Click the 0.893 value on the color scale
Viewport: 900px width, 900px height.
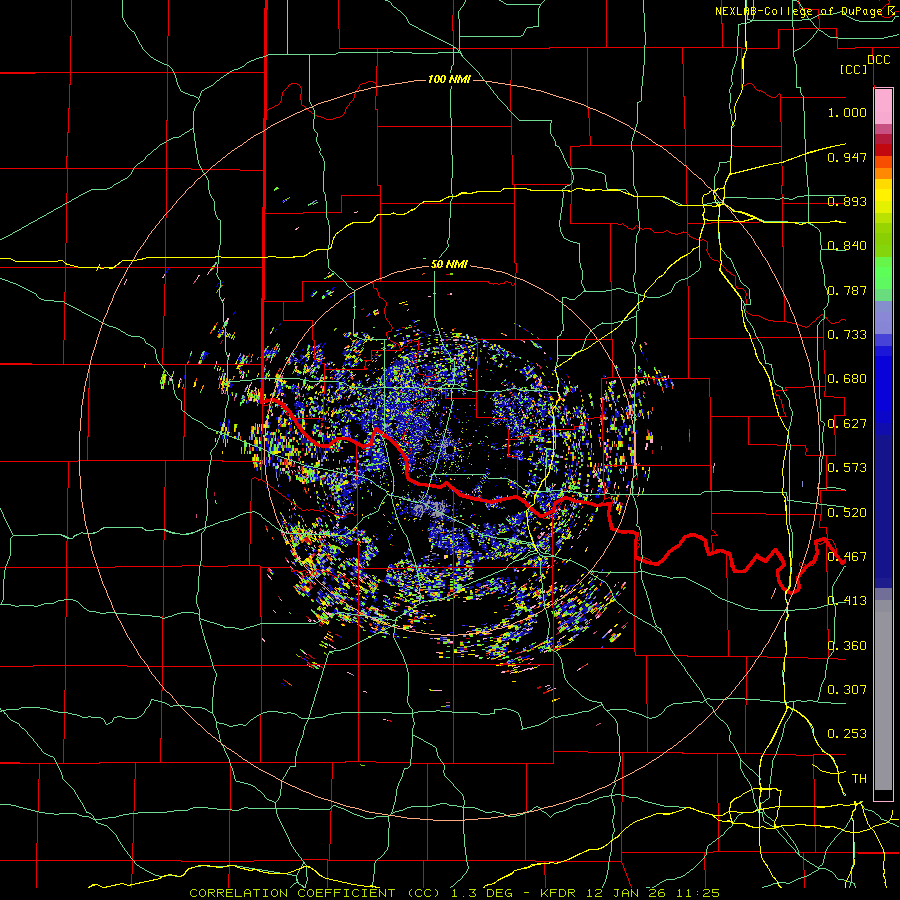(x=847, y=201)
